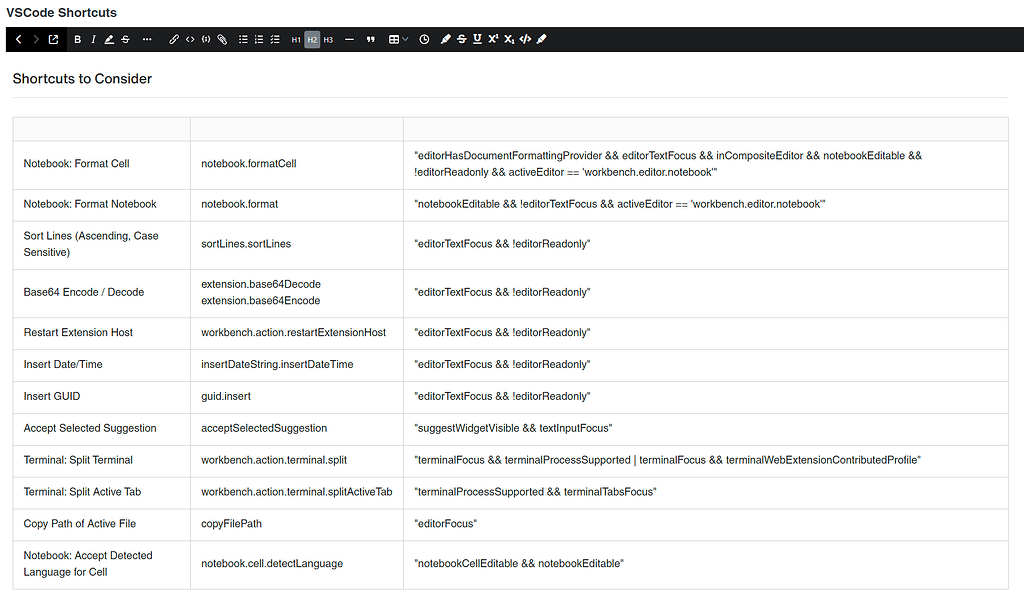Toggle Heading 2 formatting
1024x607 pixels.
tap(312, 39)
